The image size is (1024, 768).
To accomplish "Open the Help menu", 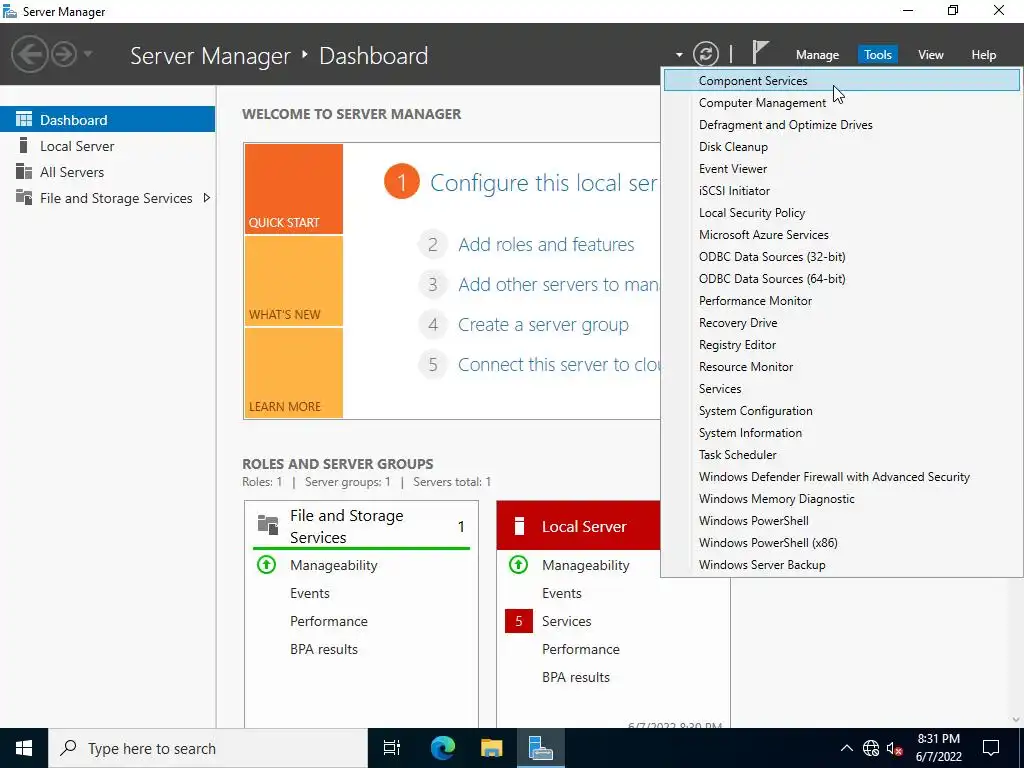I will 983,55.
